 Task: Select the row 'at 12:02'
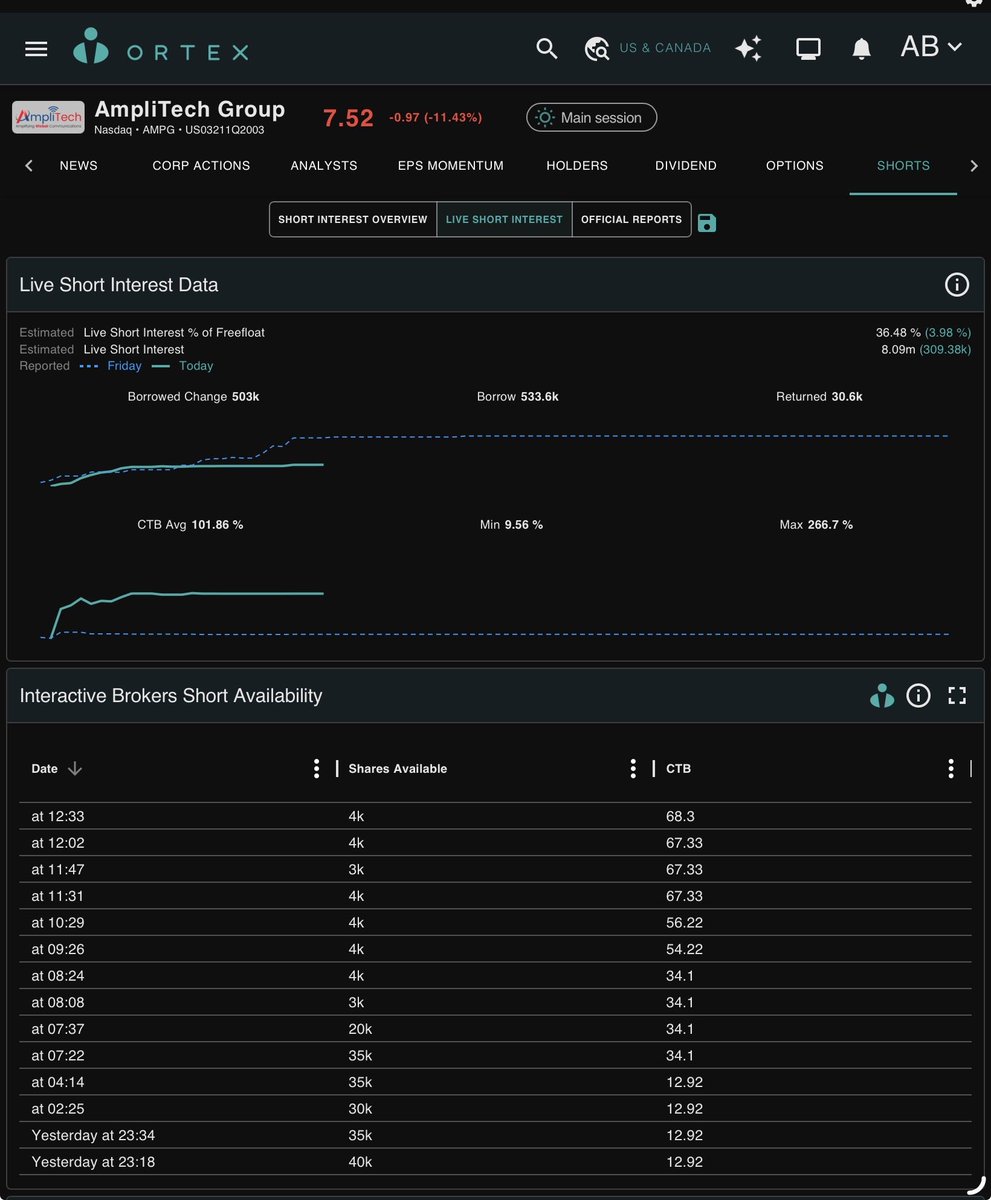[x=495, y=843]
